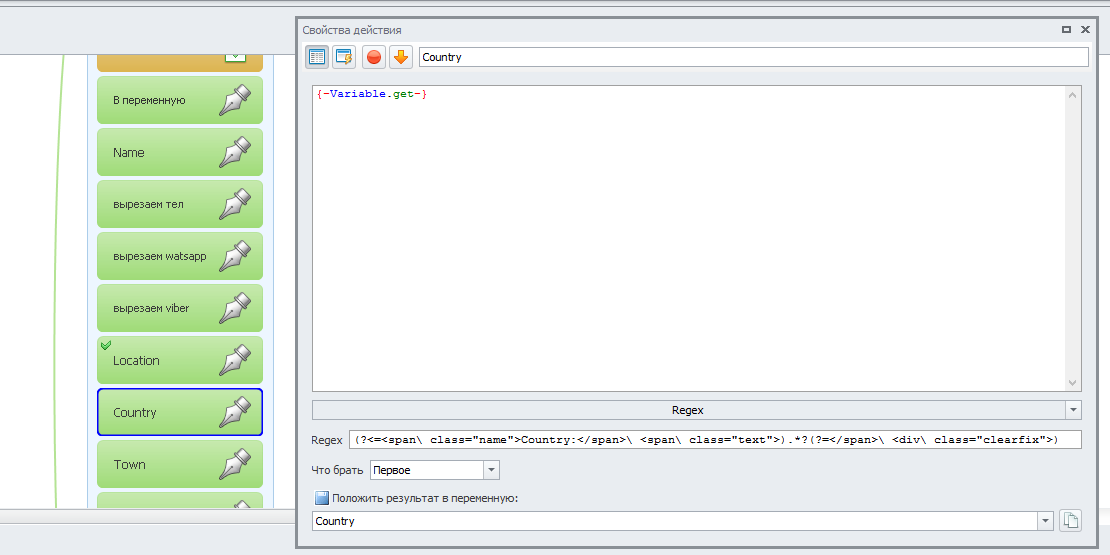This screenshot has height=555, width=1110.
Task: Select the Town action block
Action: click(x=180, y=464)
